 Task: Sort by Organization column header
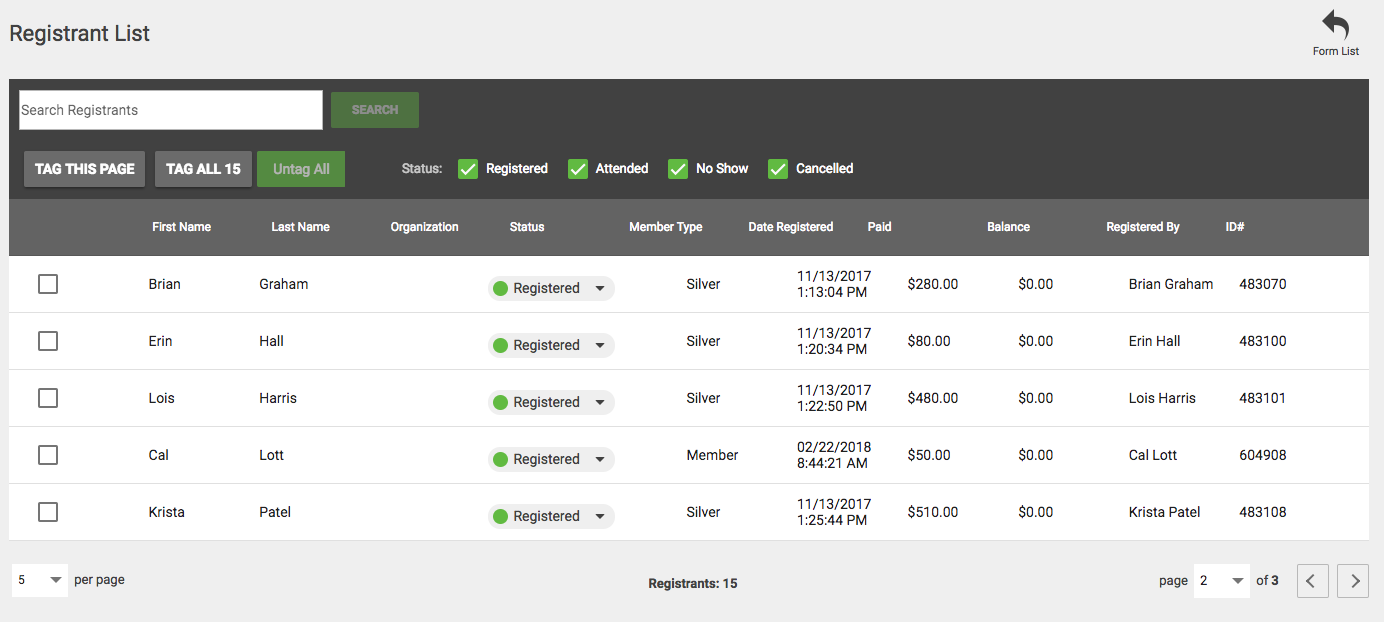(x=424, y=227)
